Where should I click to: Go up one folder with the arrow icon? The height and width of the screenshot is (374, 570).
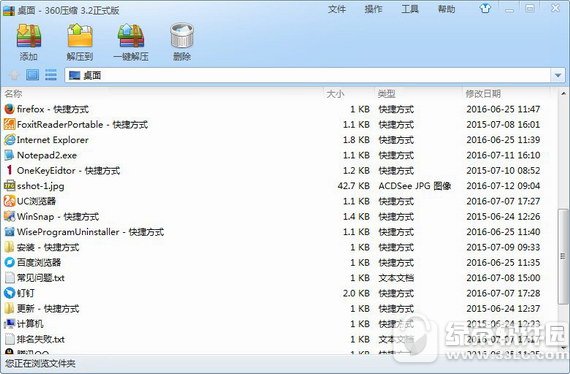[x=14, y=75]
